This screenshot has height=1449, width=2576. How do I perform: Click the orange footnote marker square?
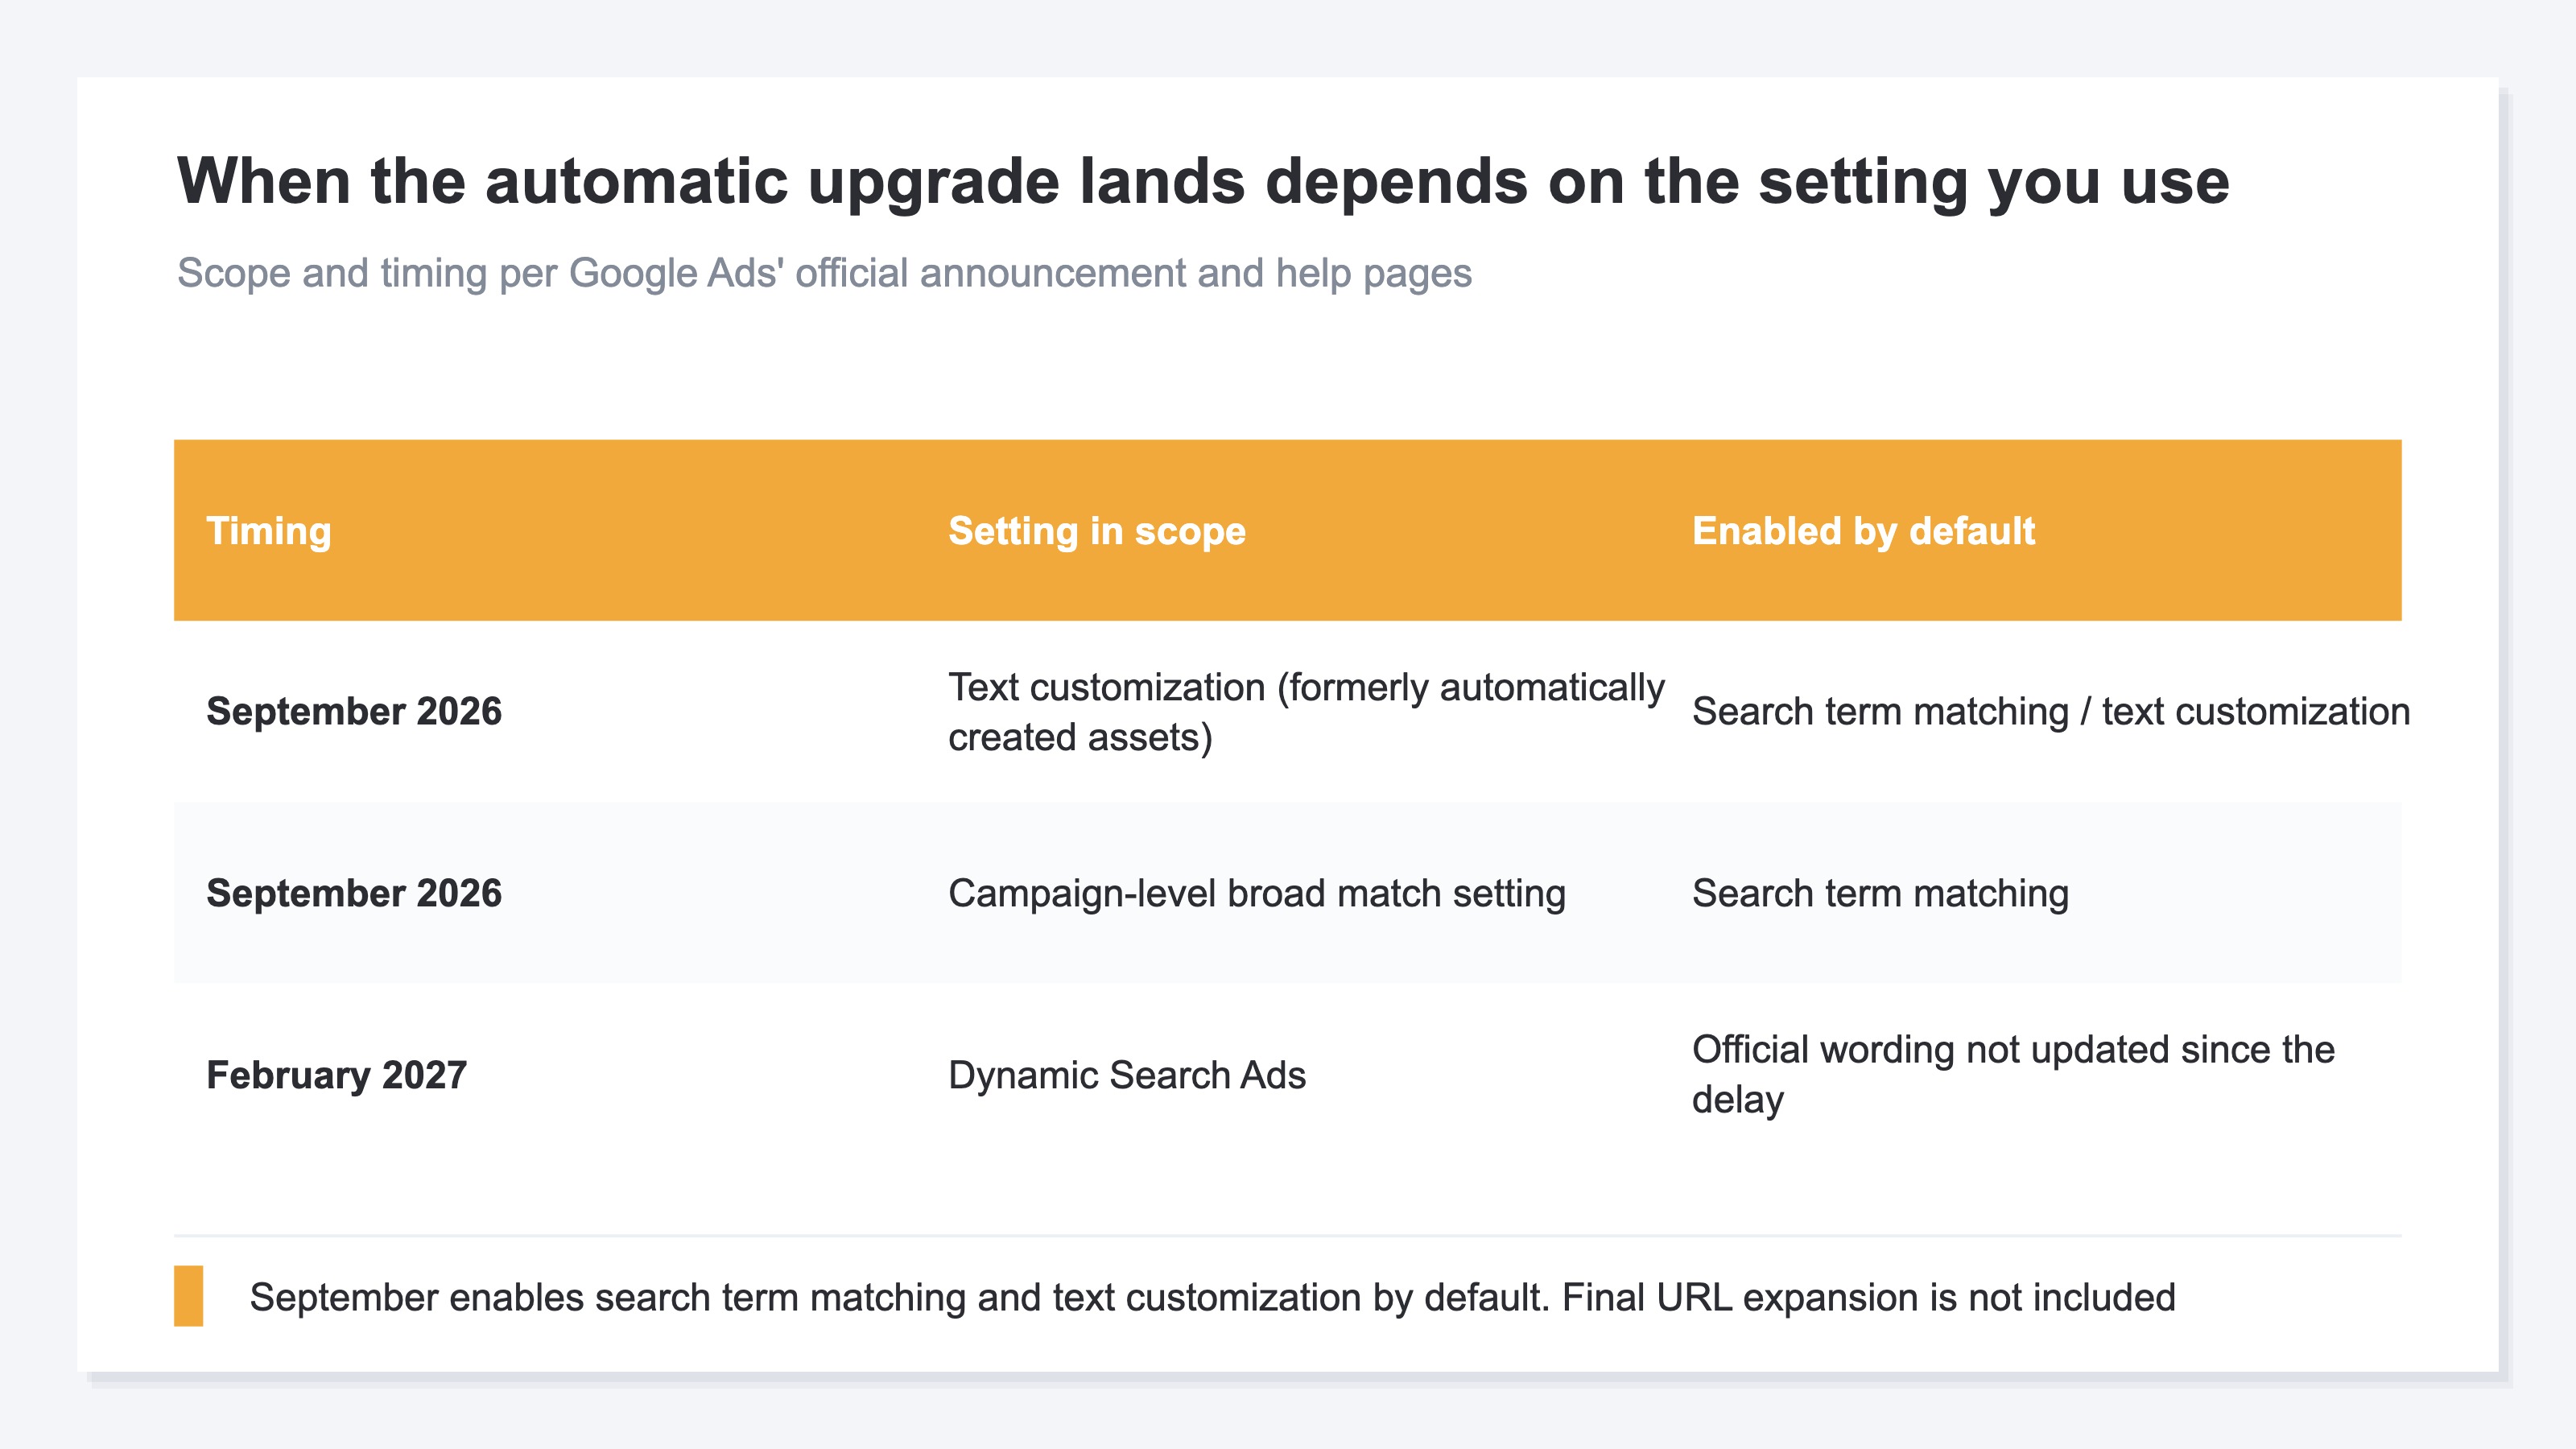click(188, 1296)
